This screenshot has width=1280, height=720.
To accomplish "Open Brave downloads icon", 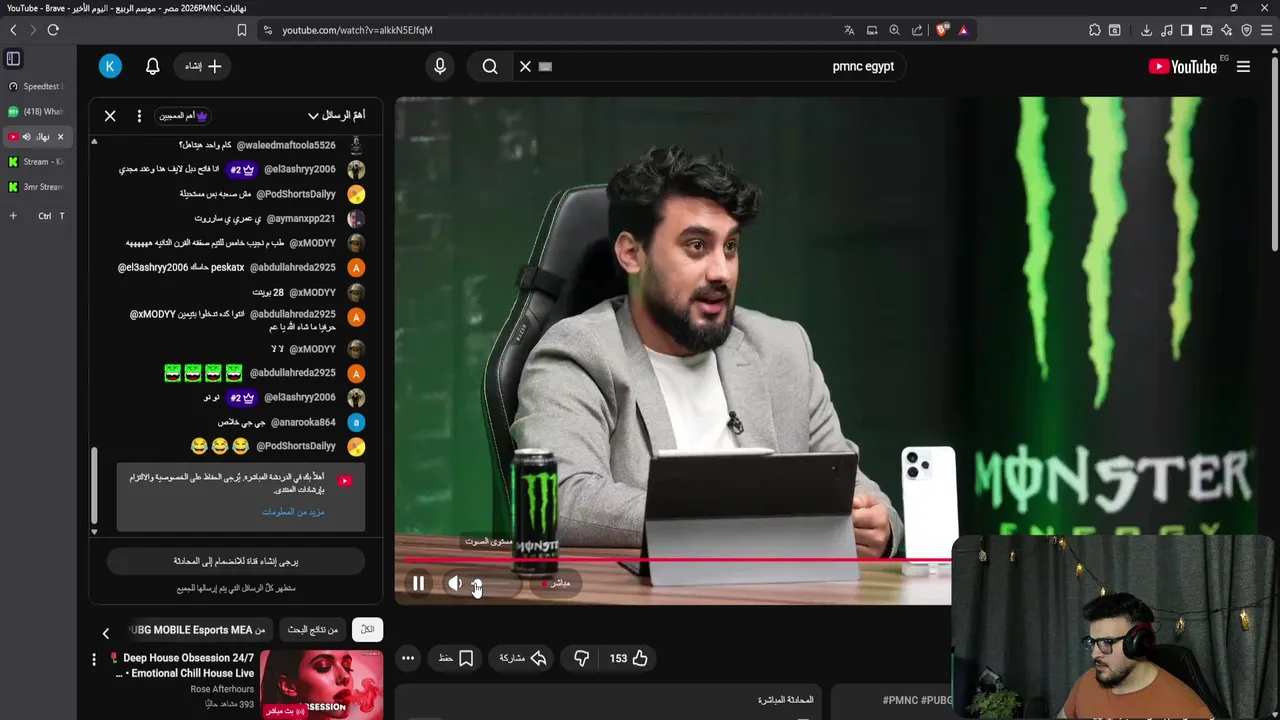I will click(1146, 30).
